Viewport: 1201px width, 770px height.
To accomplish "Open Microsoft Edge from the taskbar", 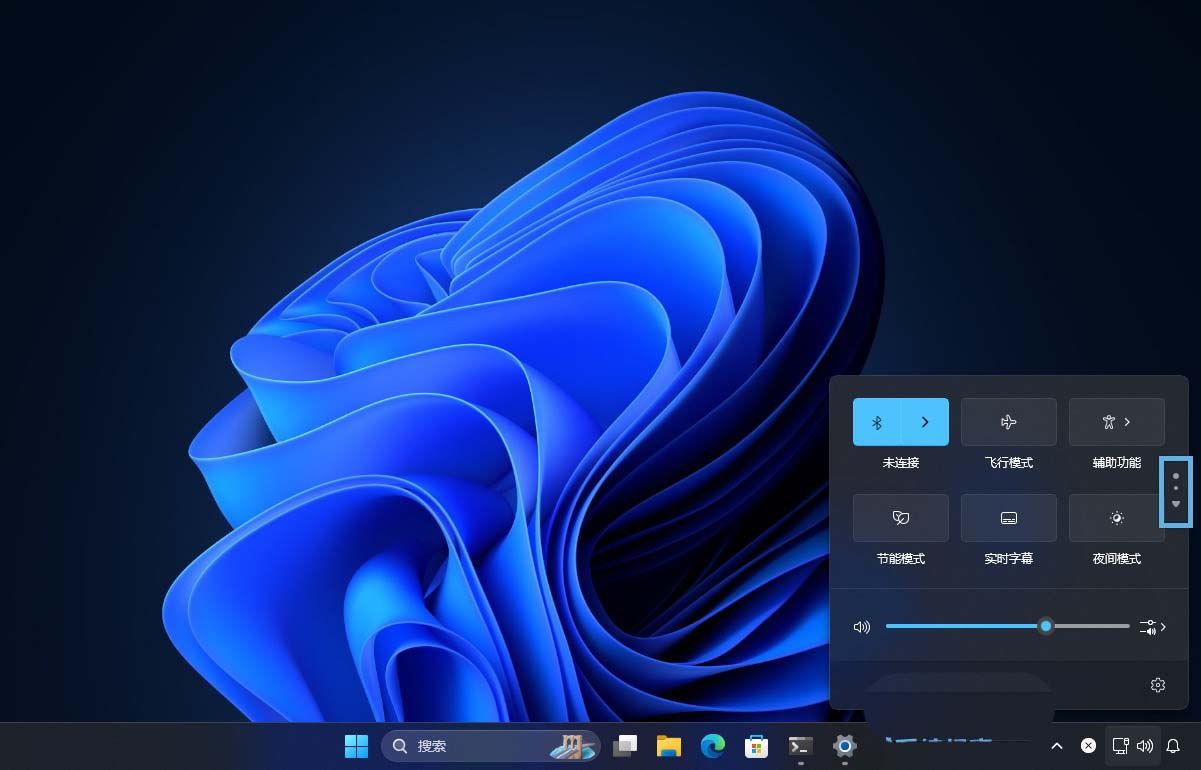I will click(712, 746).
